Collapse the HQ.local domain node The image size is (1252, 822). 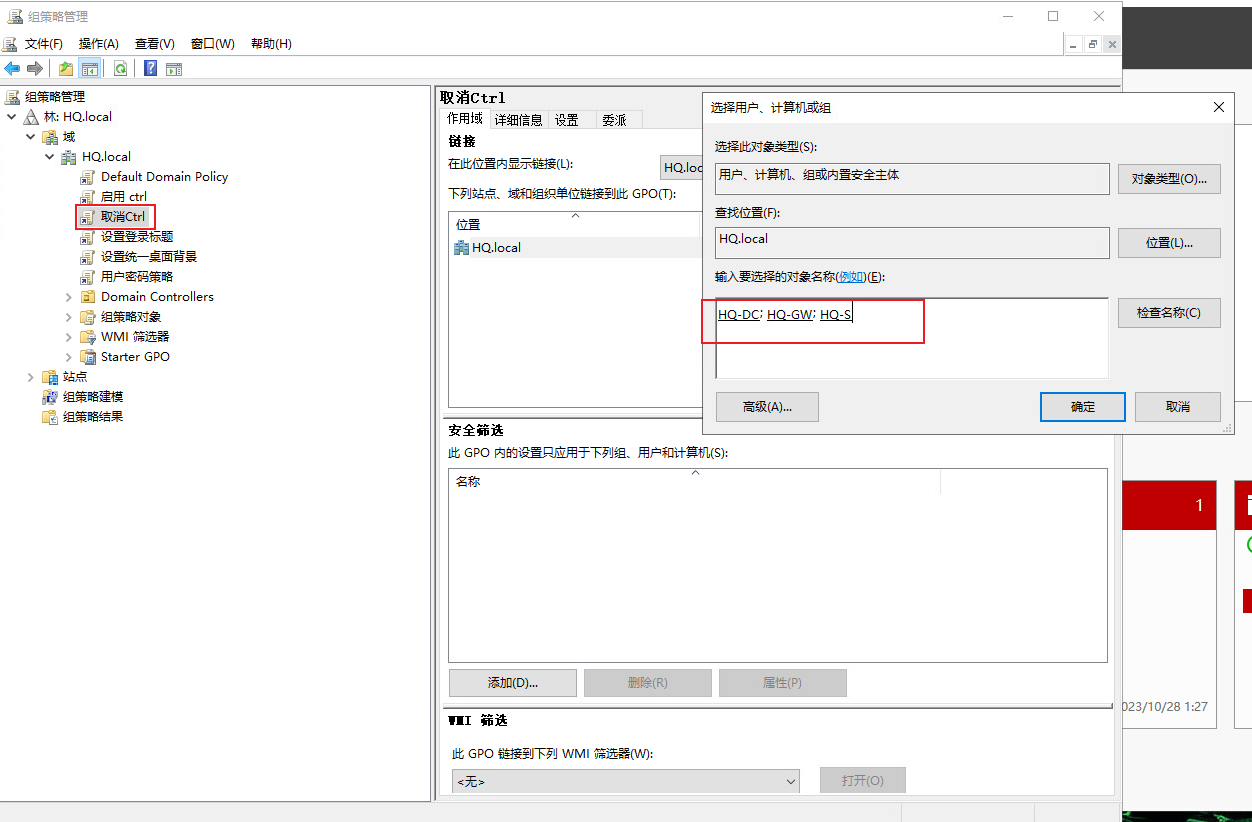coord(50,157)
